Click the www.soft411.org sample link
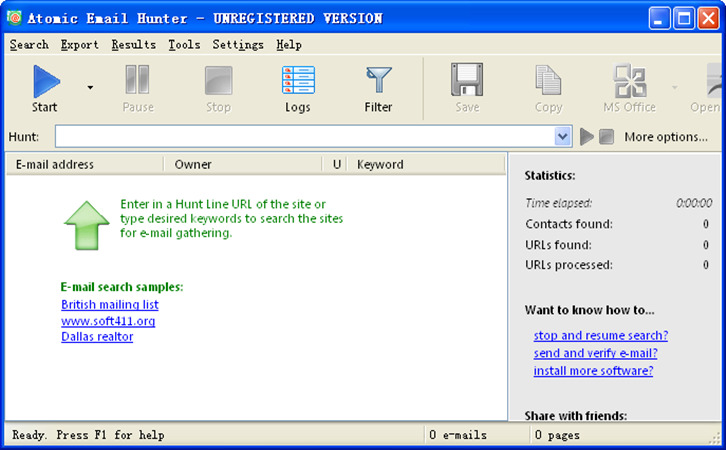This screenshot has width=726, height=450. (108, 321)
